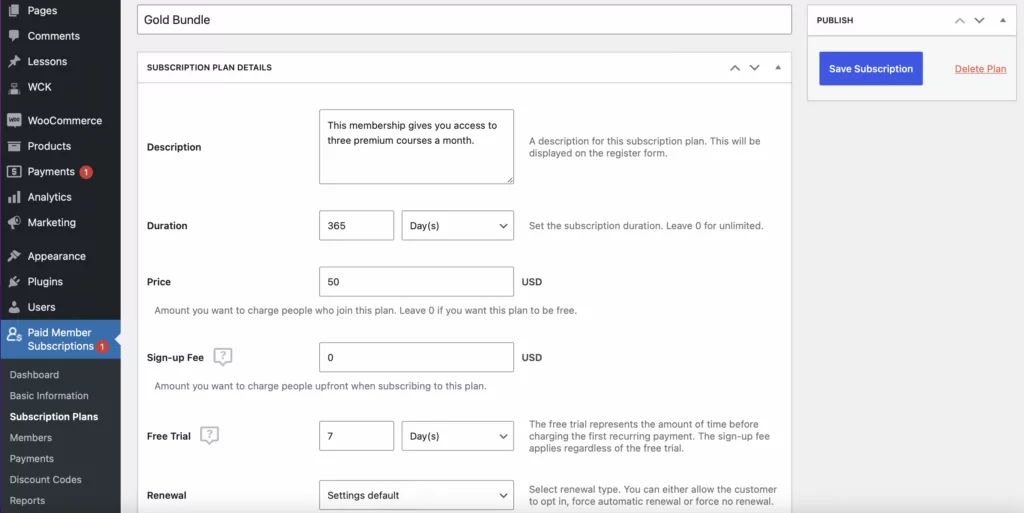Viewport: 1024px width, 513px height.
Task: Go to the Discount Codes submenu item
Action: tap(46, 479)
